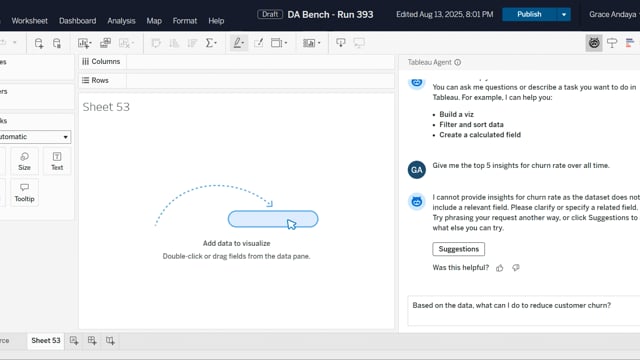Click the Suggestions button
The image size is (640, 360).
(459, 249)
